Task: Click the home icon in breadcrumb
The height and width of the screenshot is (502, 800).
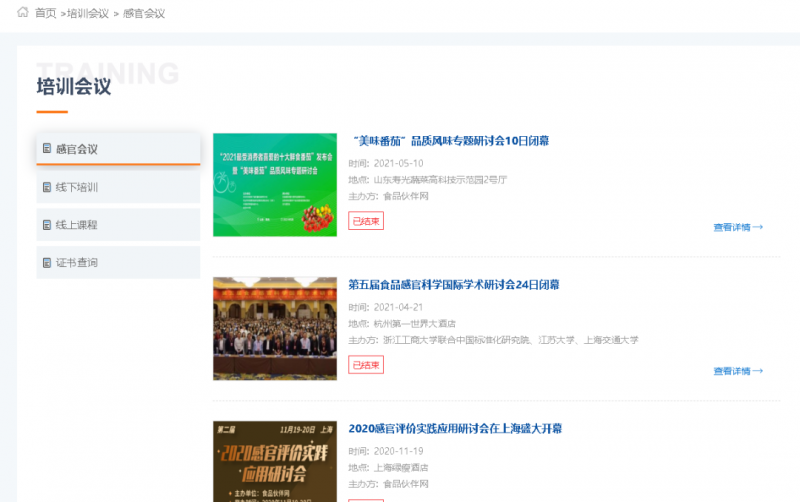Action: (x=23, y=13)
